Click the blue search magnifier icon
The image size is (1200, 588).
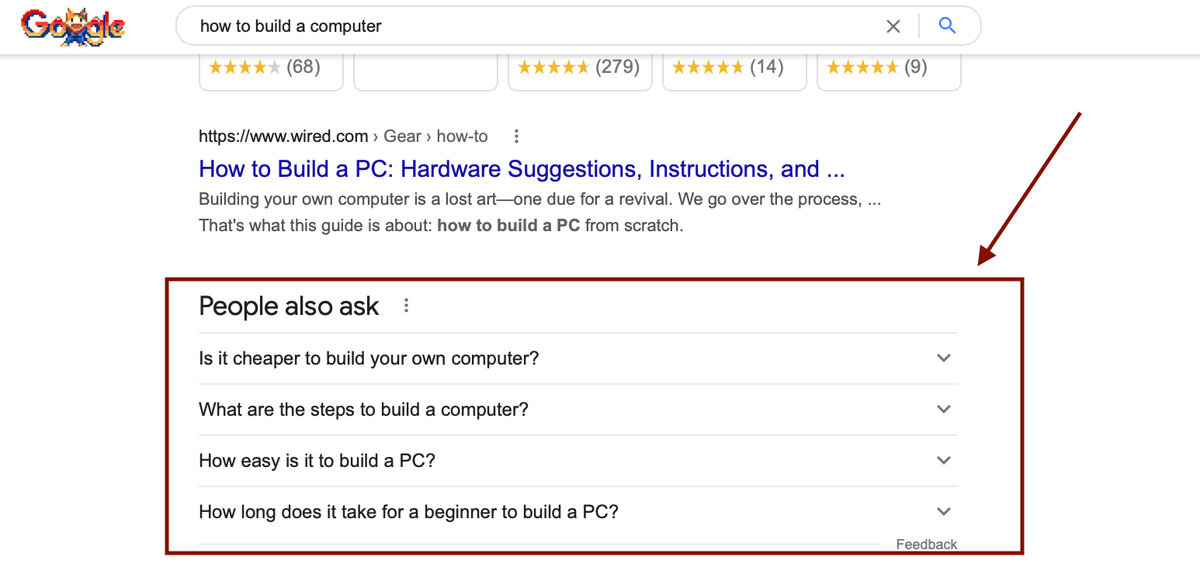click(x=947, y=26)
